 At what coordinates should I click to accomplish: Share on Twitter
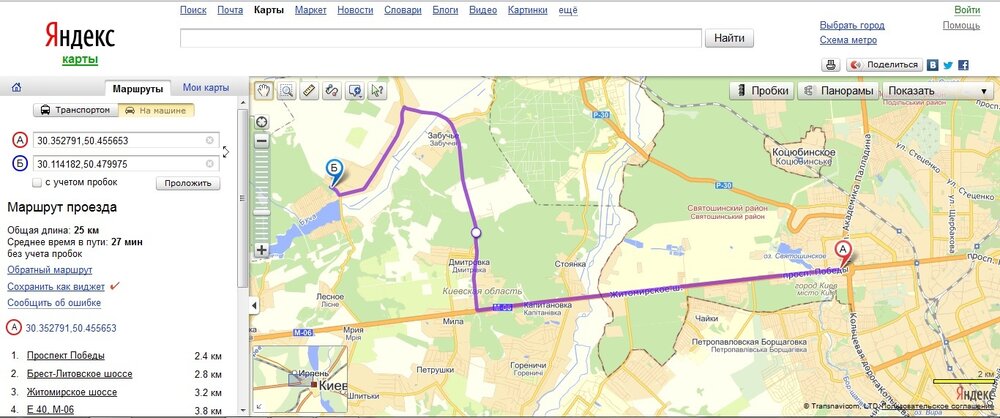[x=948, y=65]
